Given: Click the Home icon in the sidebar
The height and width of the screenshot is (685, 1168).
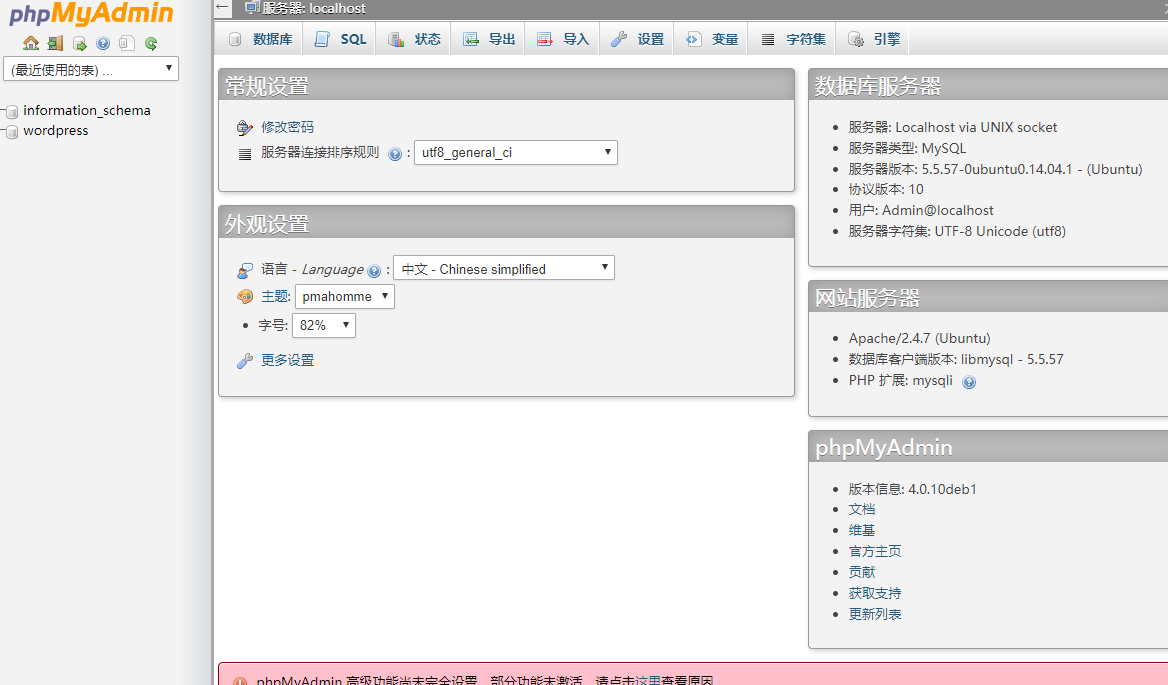Looking at the screenshot, I should coord(31,43).
